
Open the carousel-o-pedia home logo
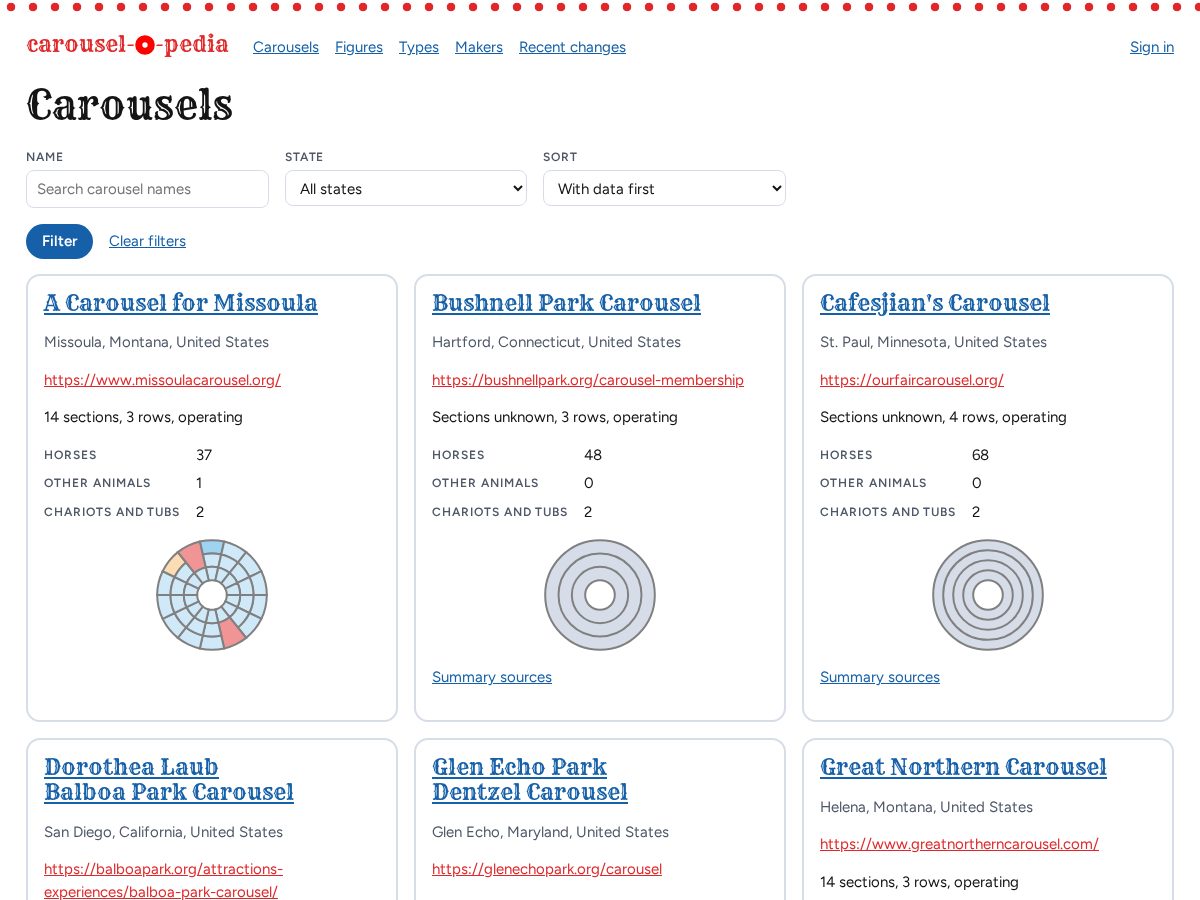127,45
